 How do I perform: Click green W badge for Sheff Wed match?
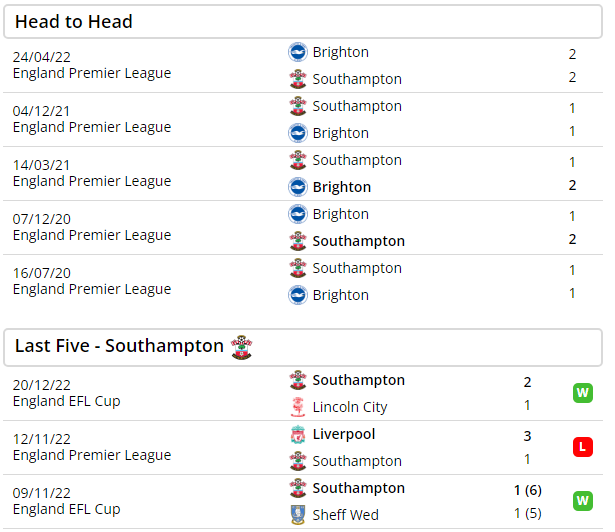(582, 501)
